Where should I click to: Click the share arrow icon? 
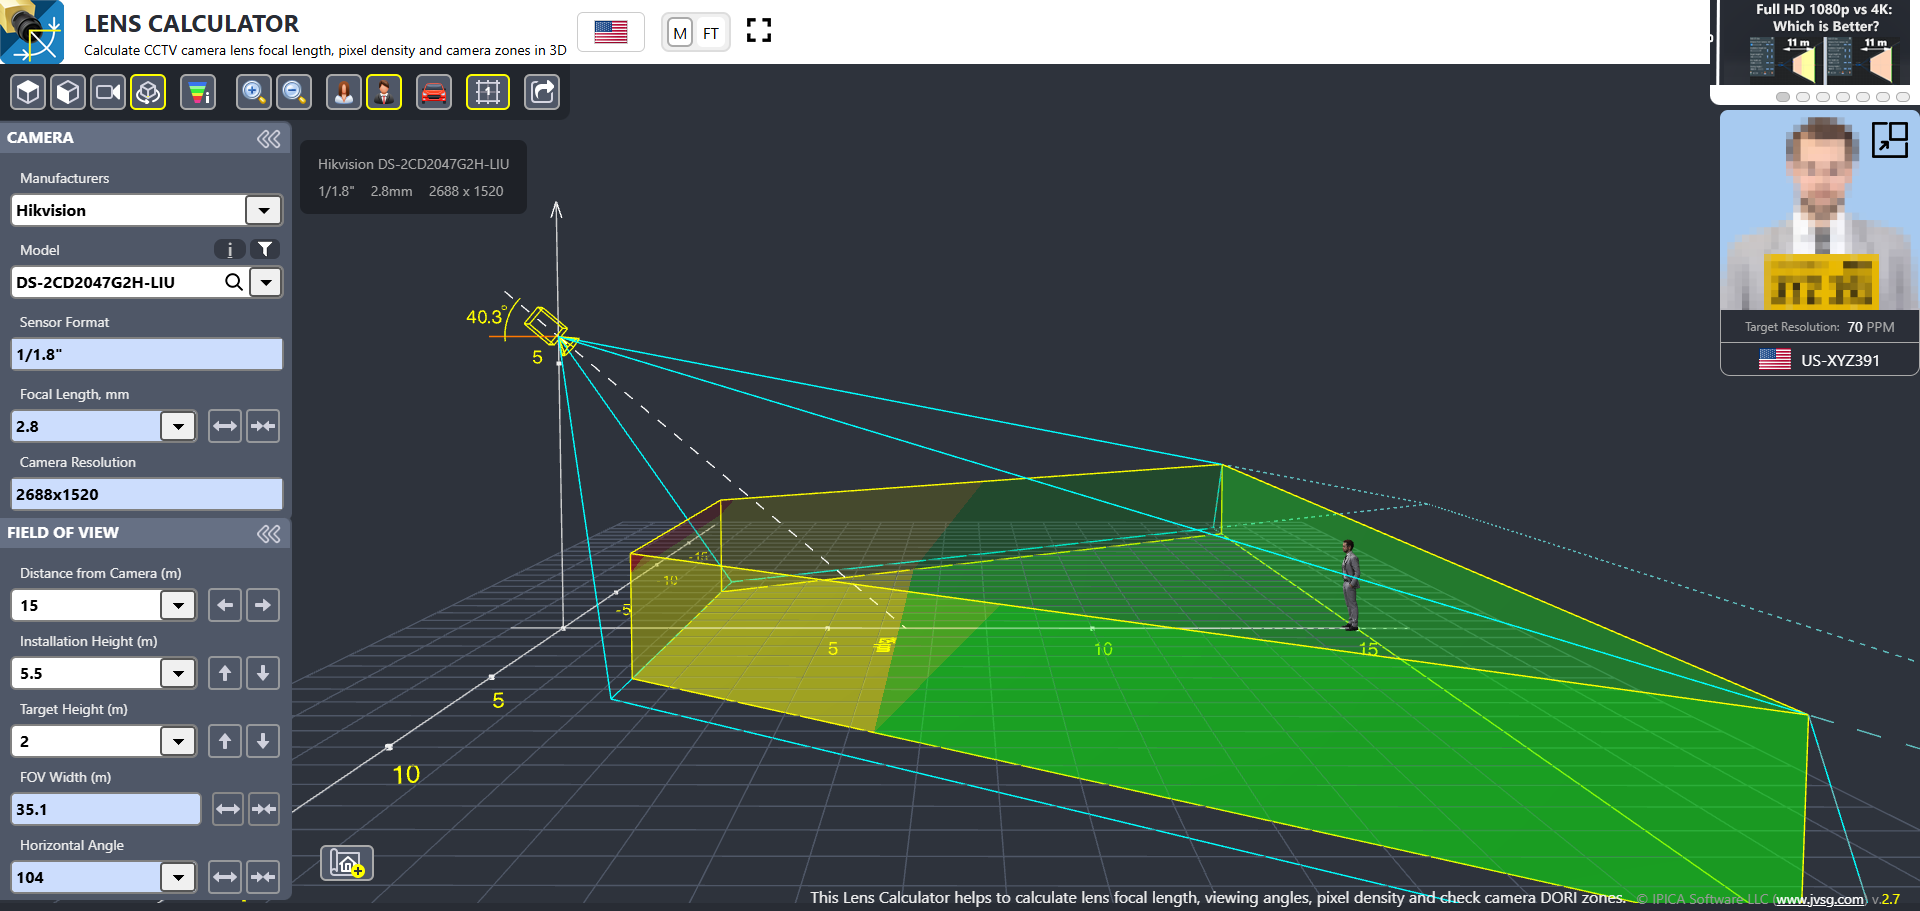point(542,93)
